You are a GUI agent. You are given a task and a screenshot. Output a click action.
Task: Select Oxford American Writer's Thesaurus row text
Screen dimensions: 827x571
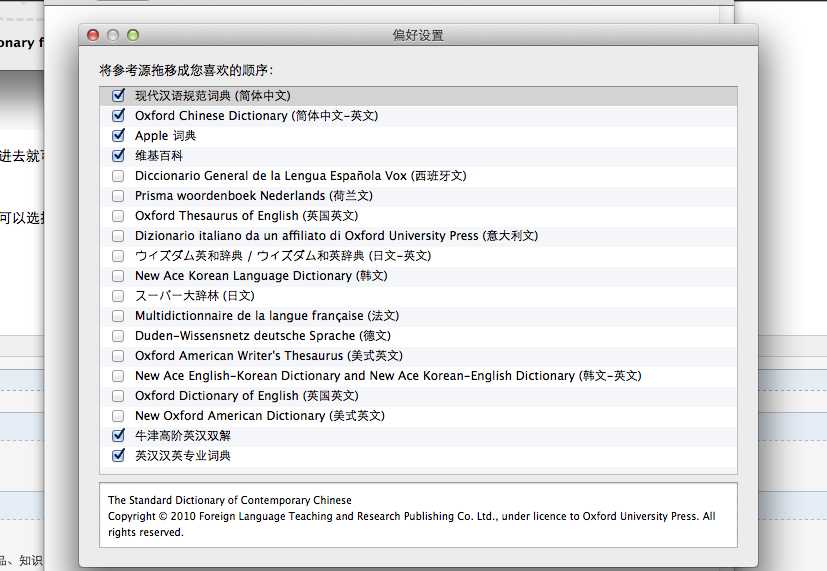pyautogui.click(x=268, y=356)
